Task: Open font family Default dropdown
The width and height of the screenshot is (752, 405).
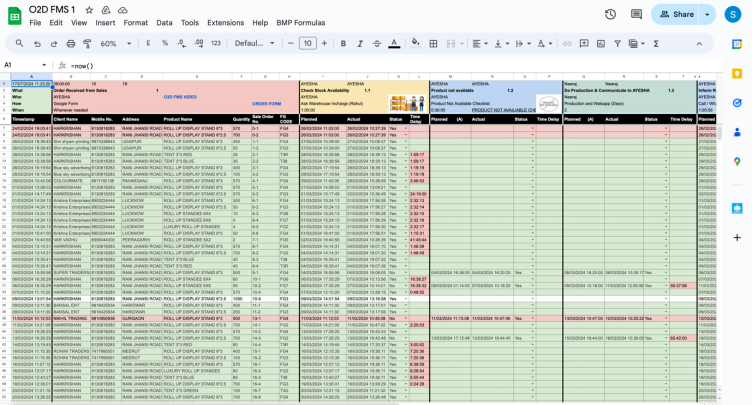Action: [254, 44]
